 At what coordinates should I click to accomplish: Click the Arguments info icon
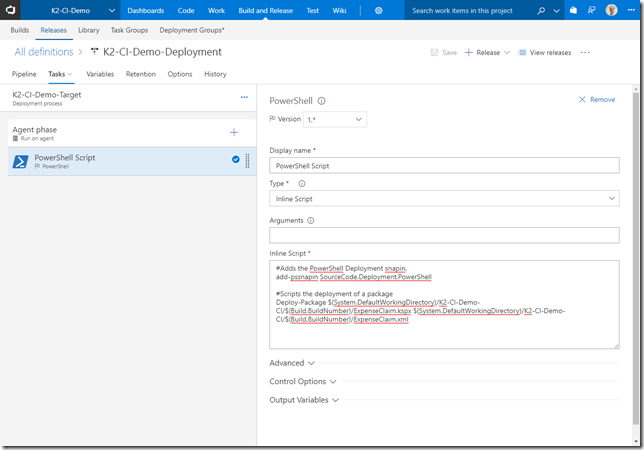pos(311,220)
